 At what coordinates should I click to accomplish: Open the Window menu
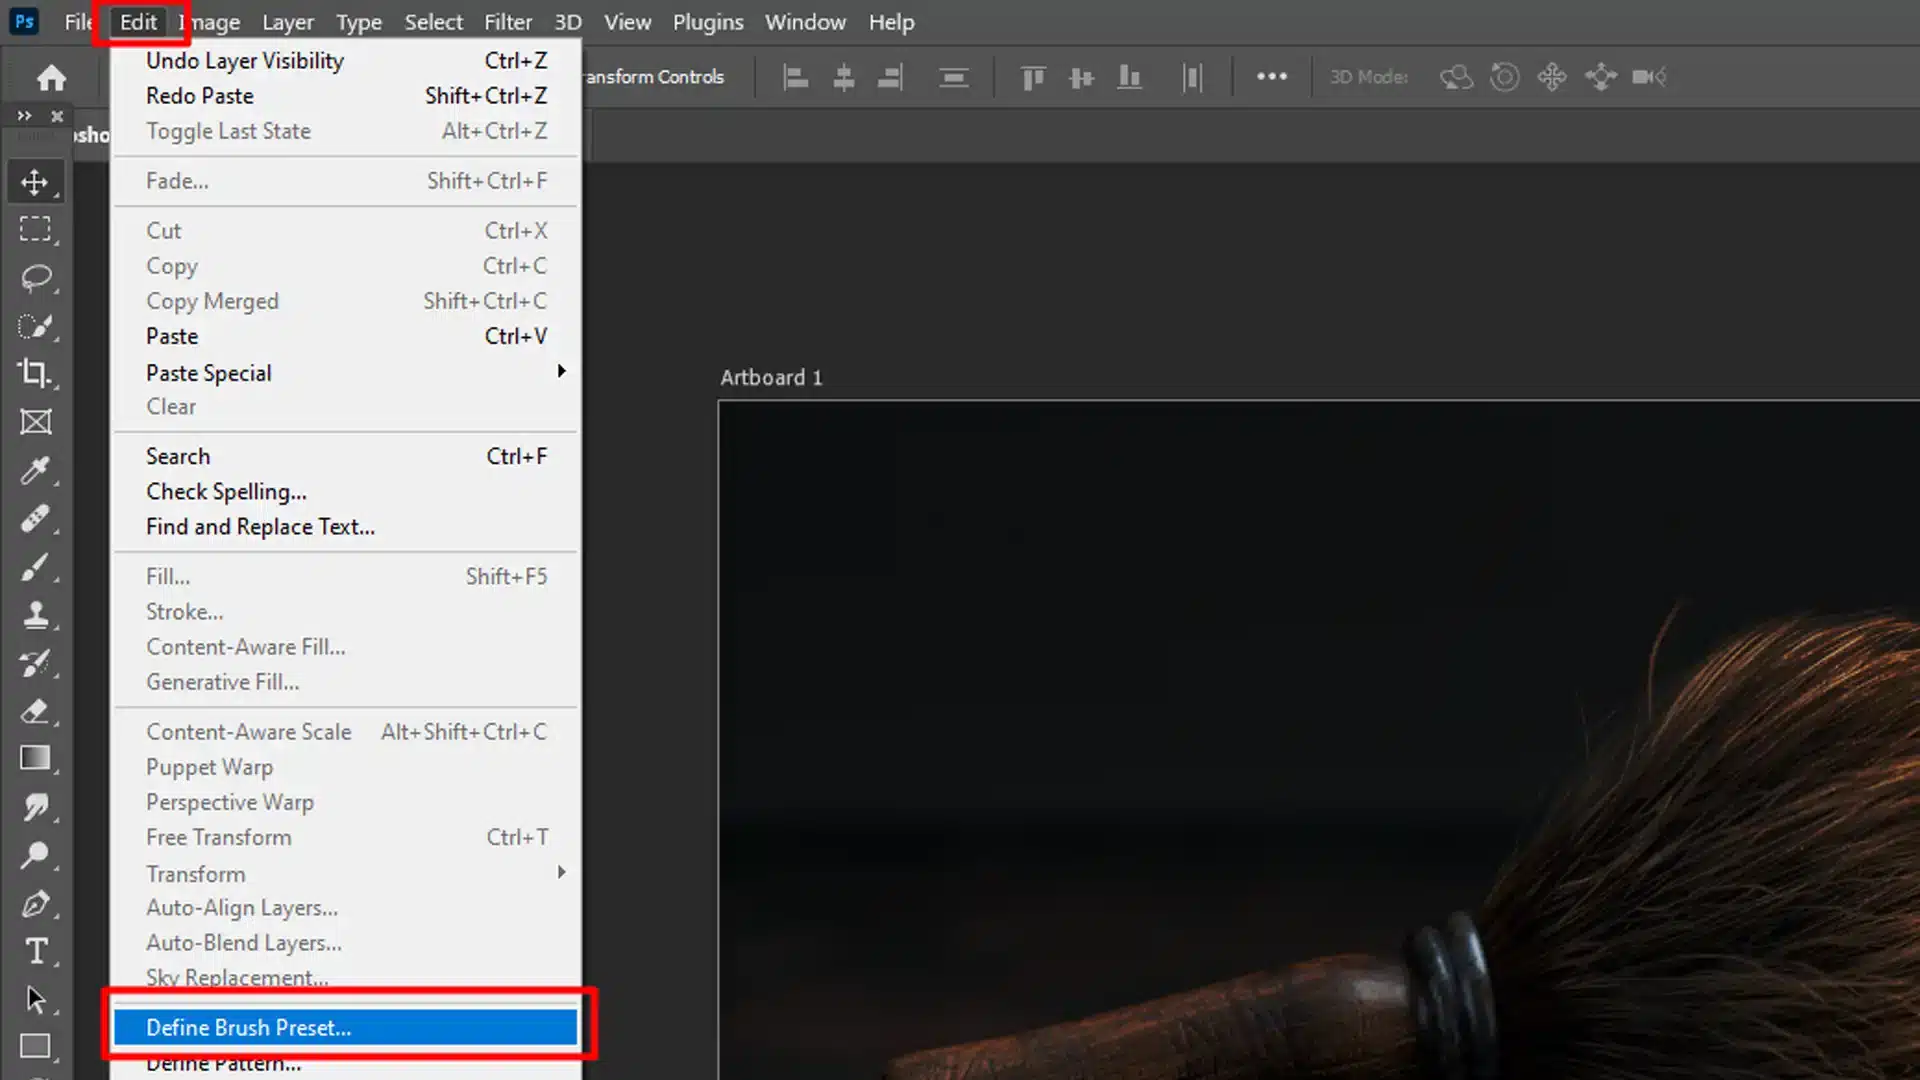[x=805, y=22]
